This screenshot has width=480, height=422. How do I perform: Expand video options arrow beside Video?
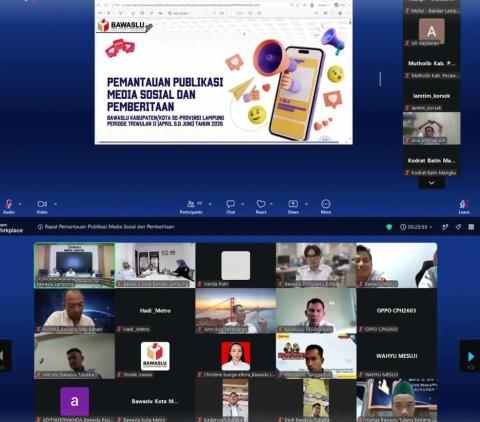[x=55, y=204]
